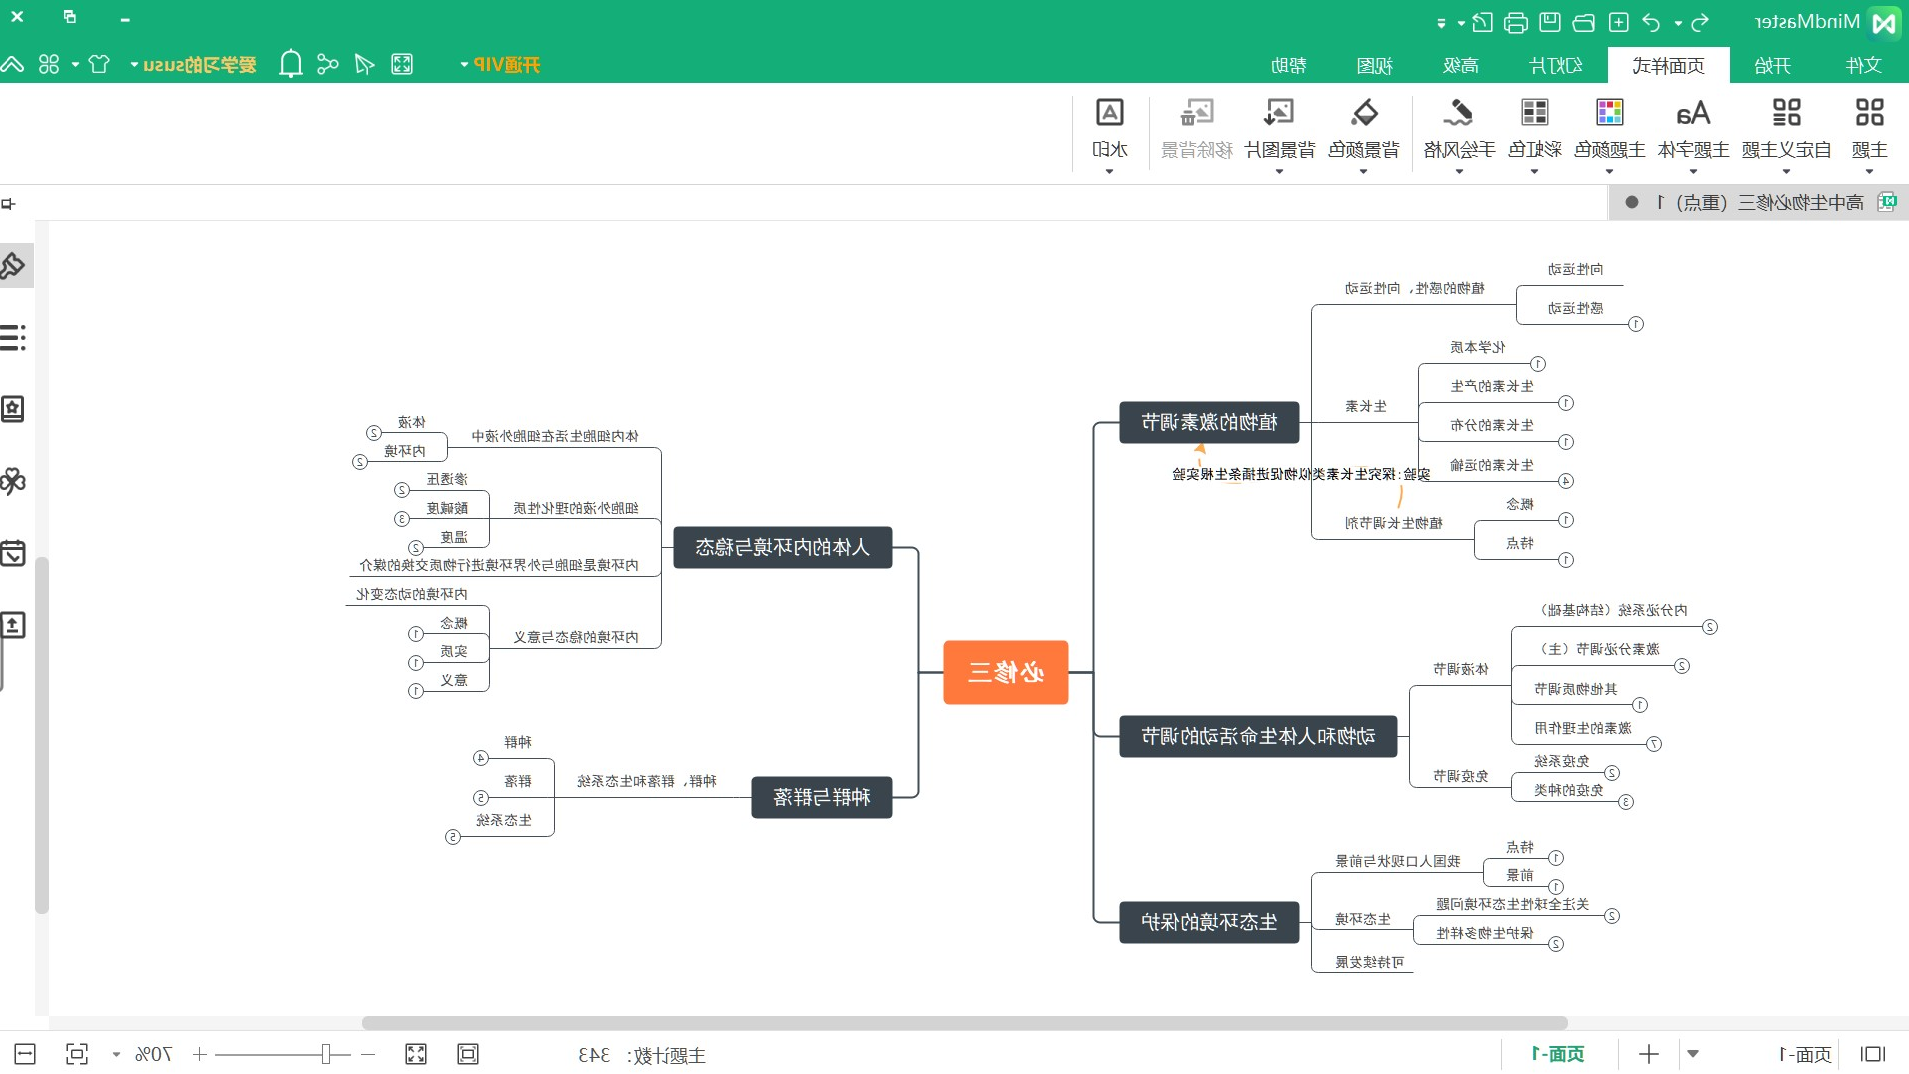Select the 种群与群落 main topic
1909x1074 pixels.
[822, 797]
